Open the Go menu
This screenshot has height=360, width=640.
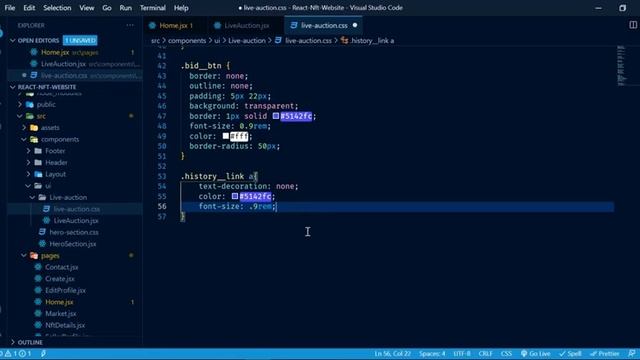(107, 8)
